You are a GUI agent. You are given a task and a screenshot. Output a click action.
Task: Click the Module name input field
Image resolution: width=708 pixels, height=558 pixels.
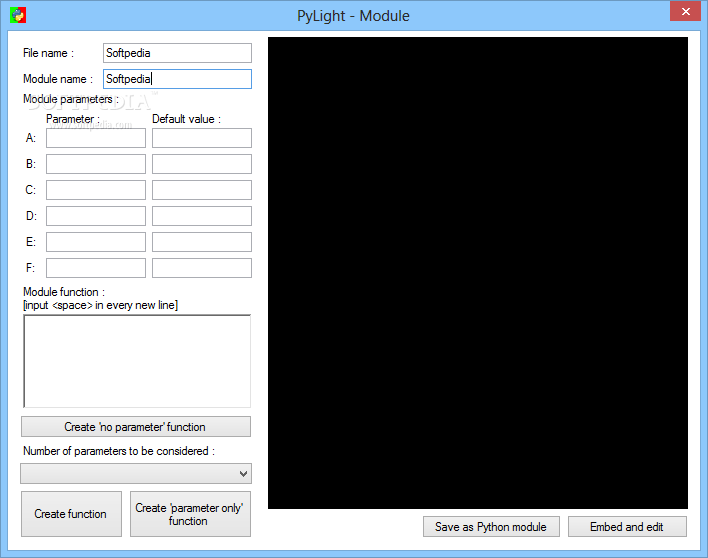177,79
